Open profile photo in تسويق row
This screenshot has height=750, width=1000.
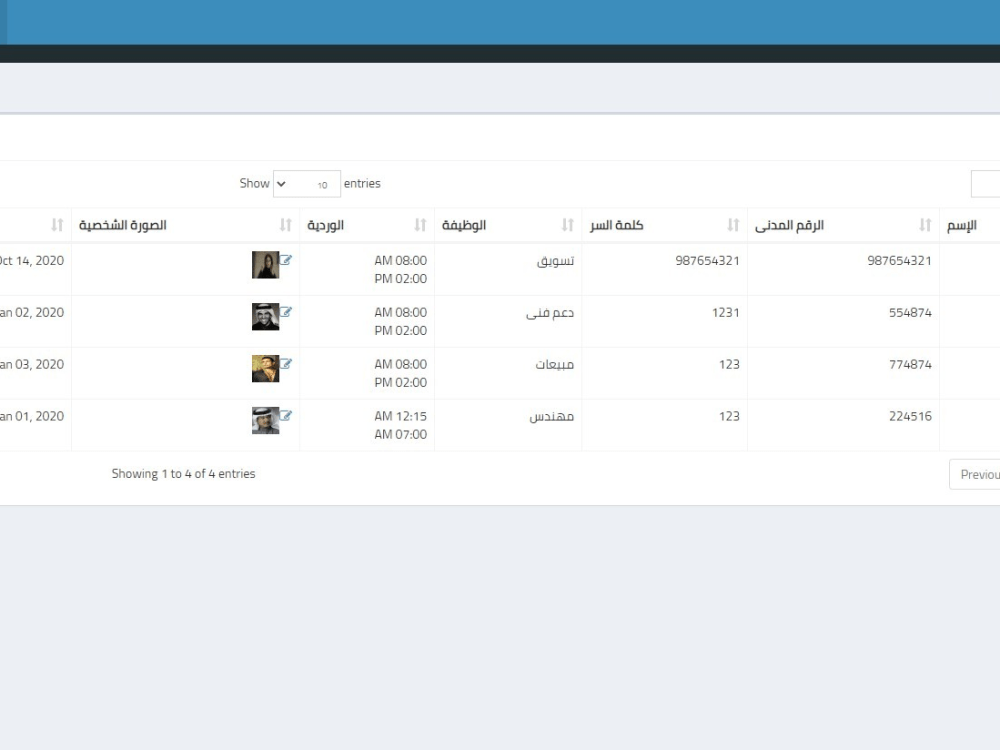coord(265,265)
